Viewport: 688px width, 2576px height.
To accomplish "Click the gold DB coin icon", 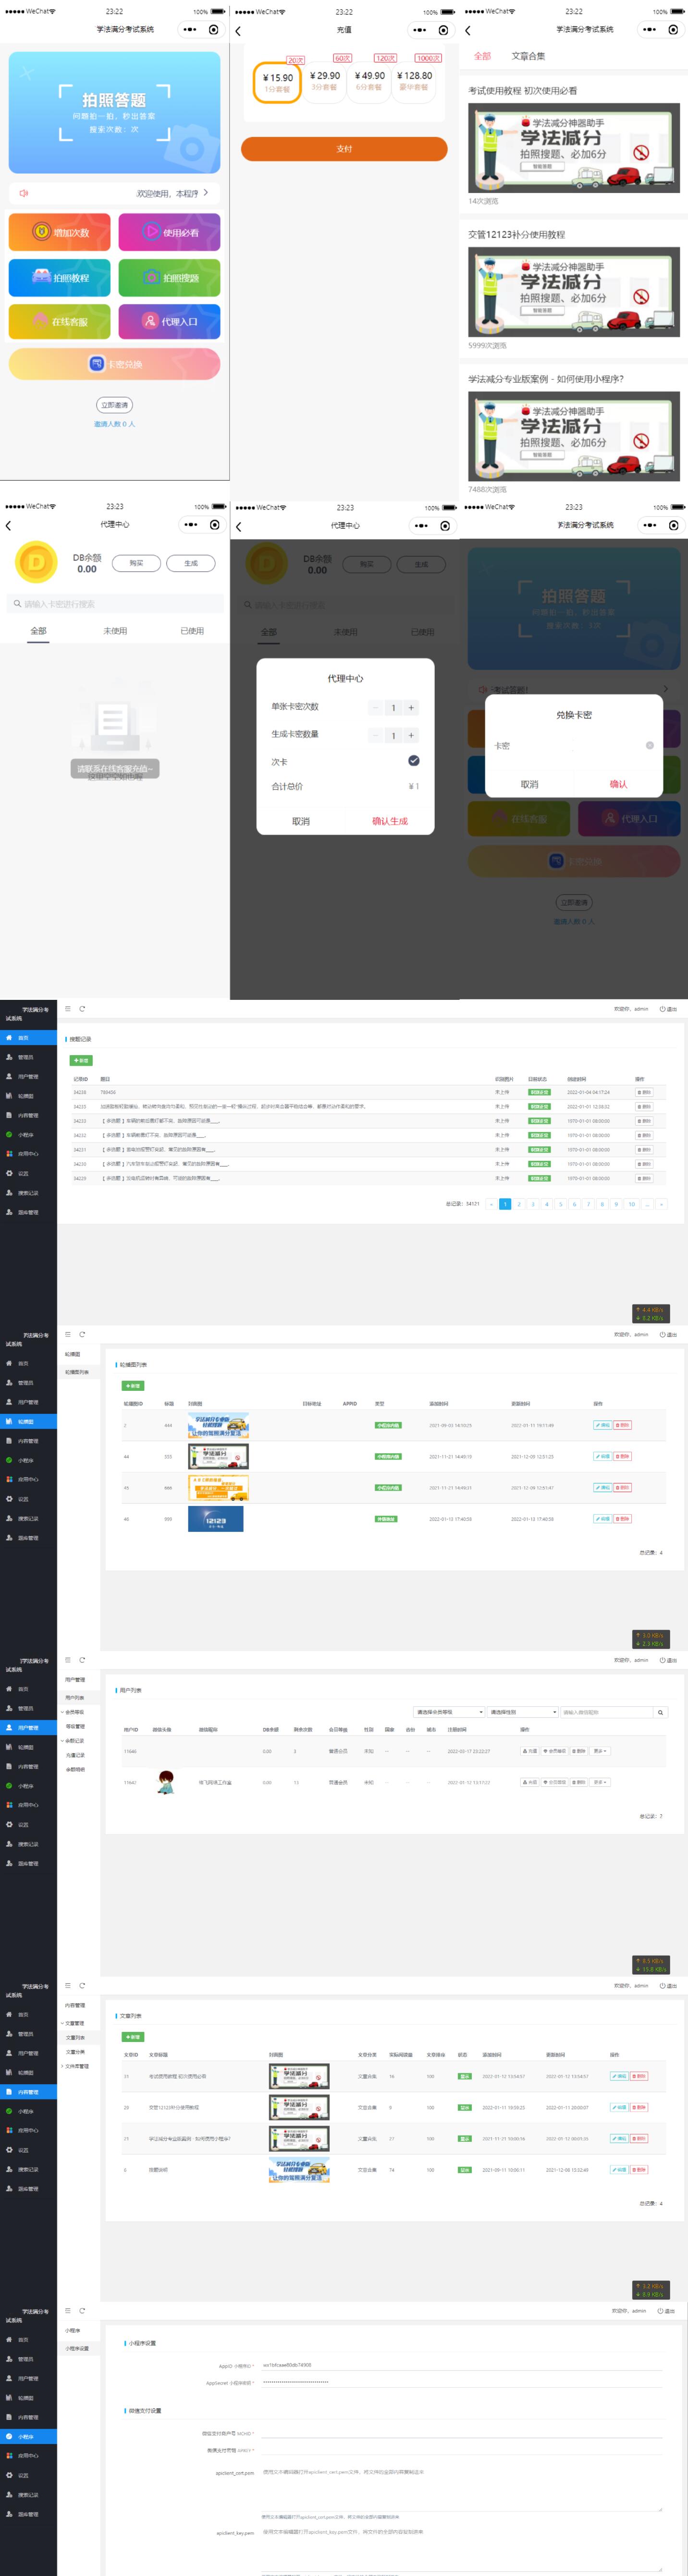I will [36, 562].
